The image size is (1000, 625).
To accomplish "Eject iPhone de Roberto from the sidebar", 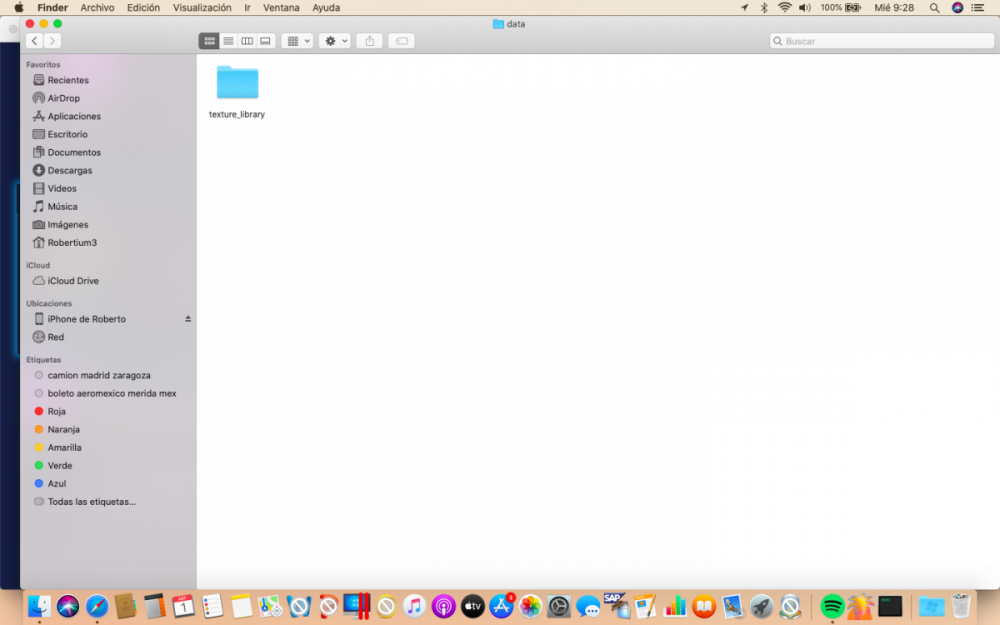I will tap(188, 319).
